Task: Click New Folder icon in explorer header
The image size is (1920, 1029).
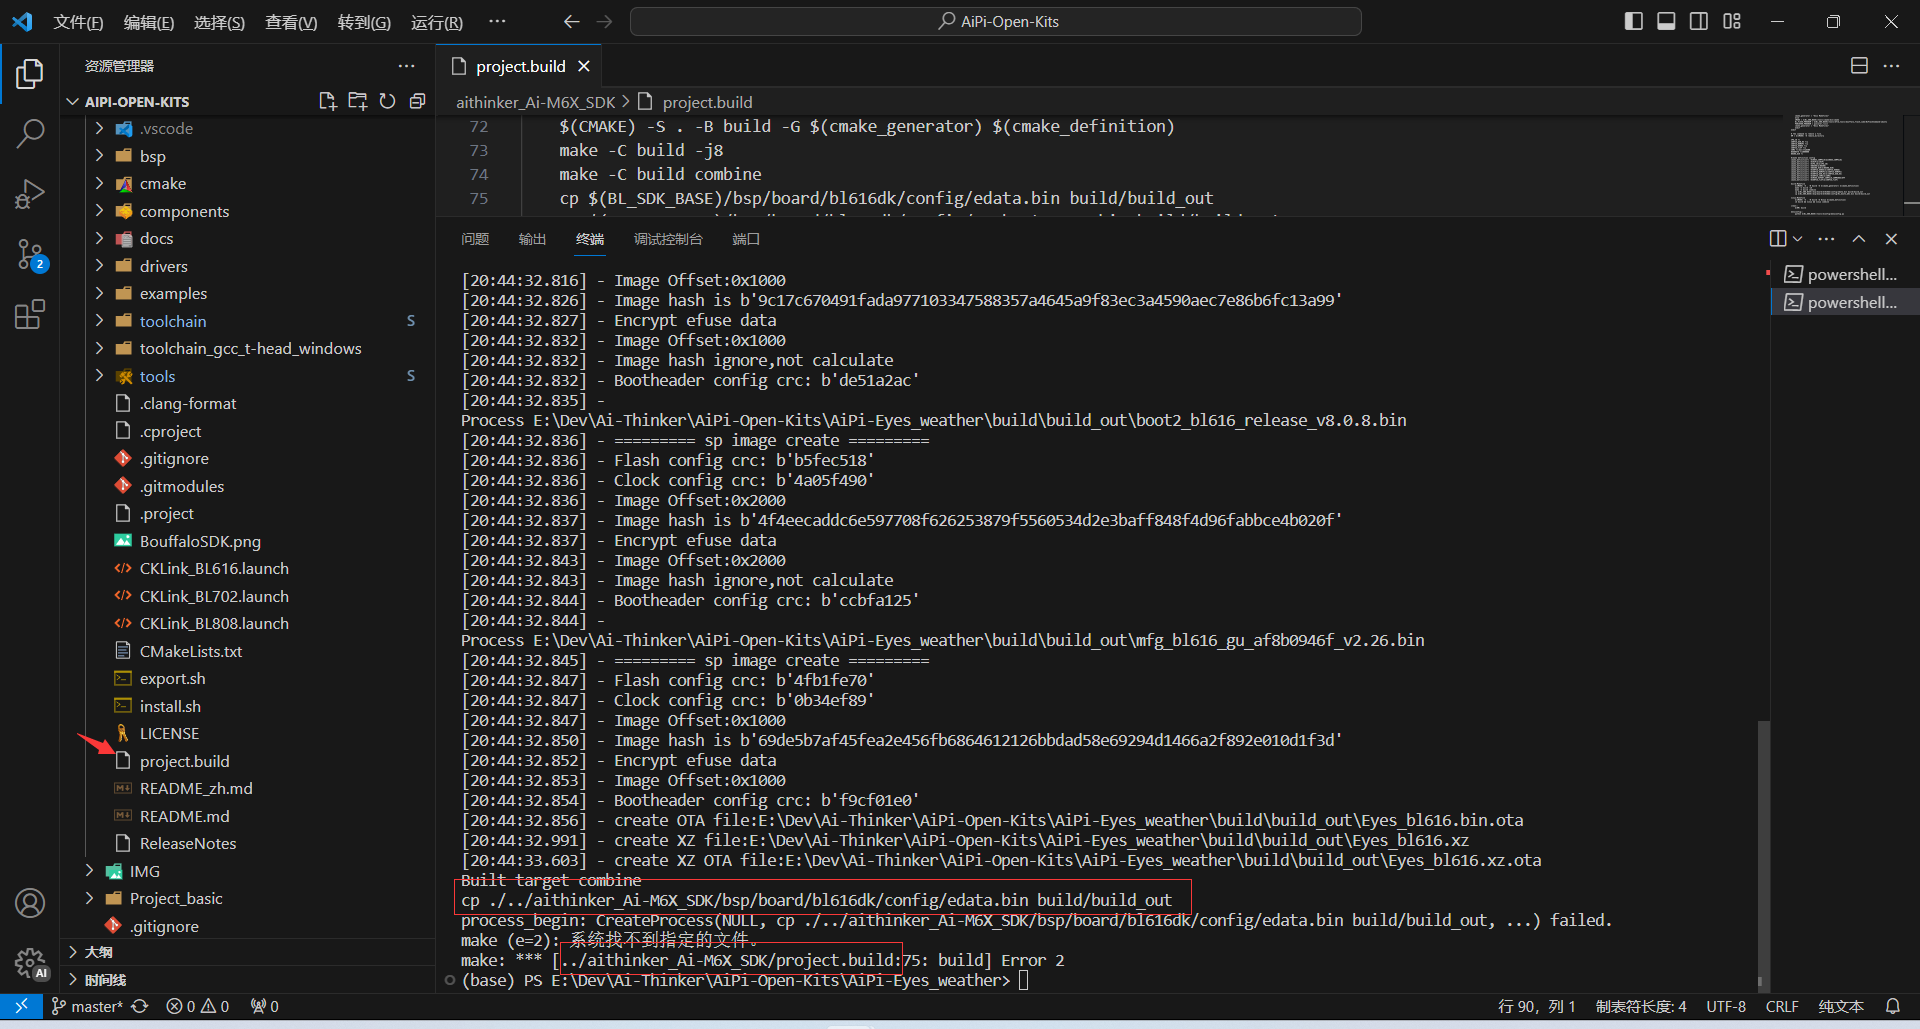Action: (x=357, y=101)
